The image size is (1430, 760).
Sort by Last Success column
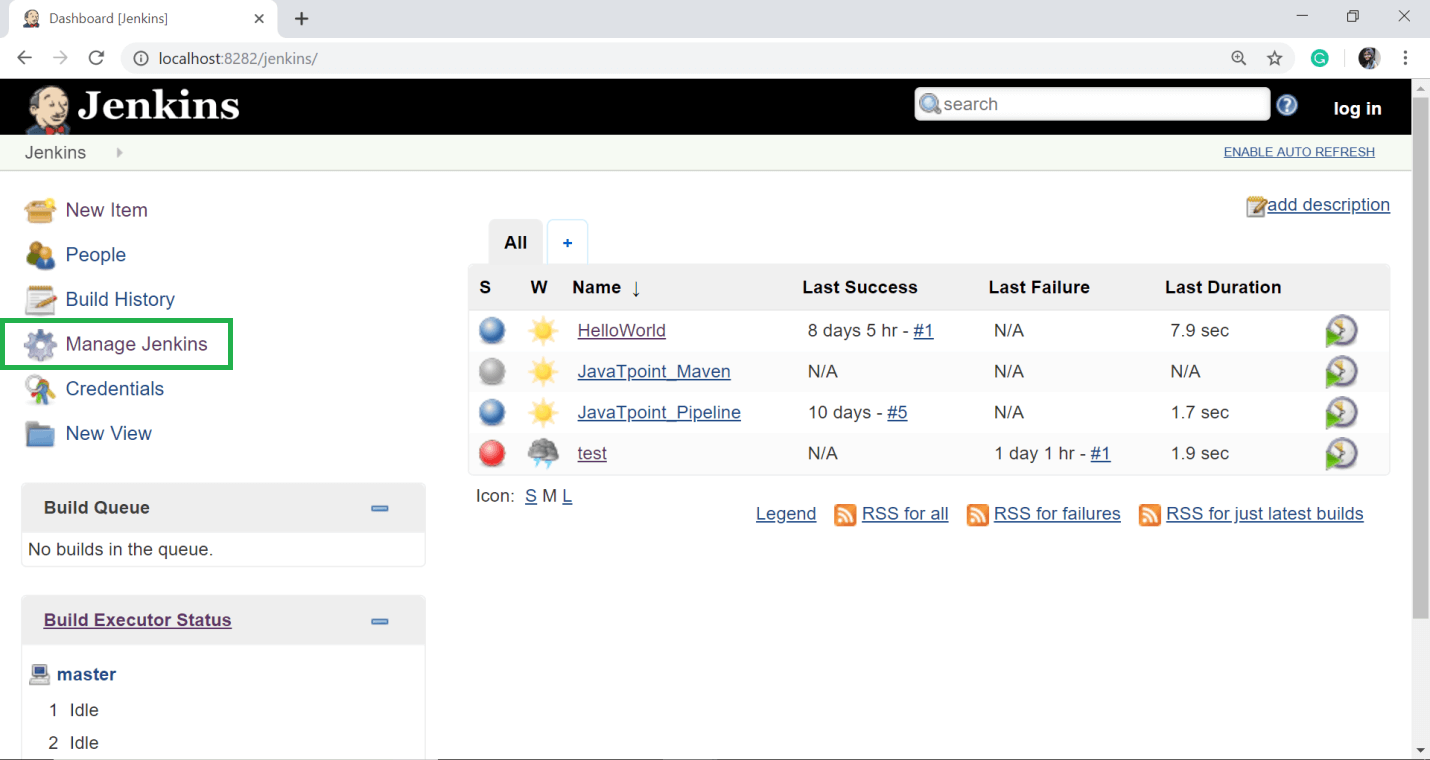860,287
